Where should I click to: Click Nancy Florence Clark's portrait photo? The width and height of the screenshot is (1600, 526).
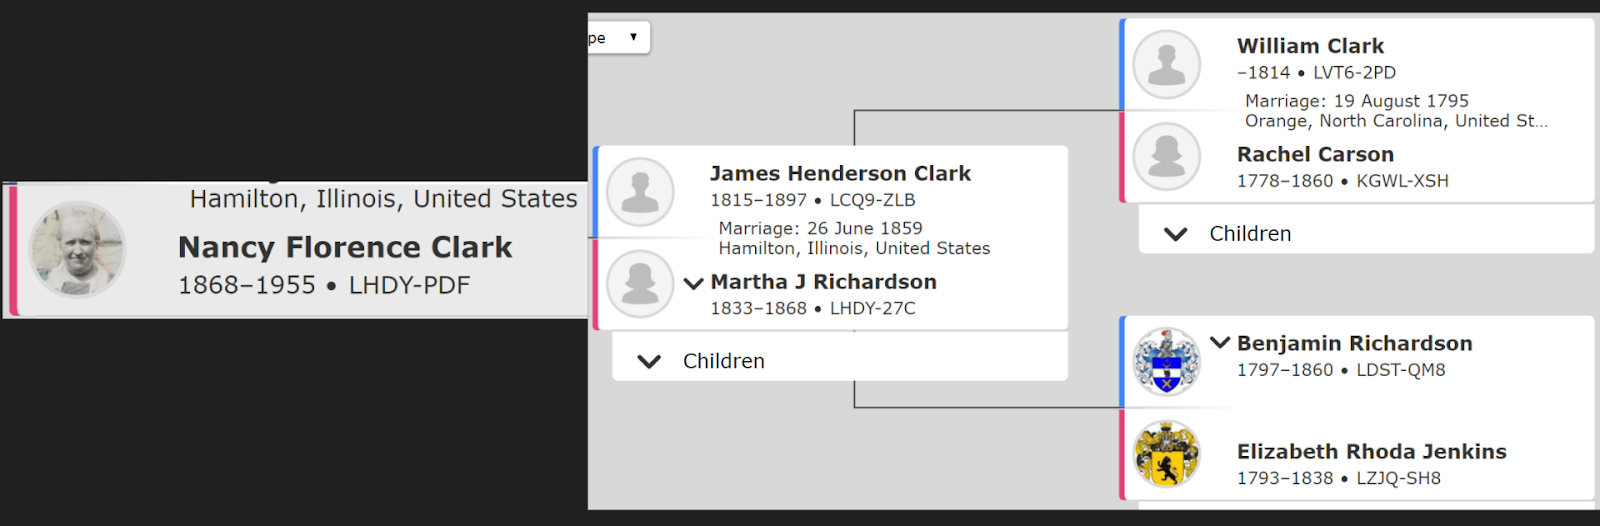click(x=77, y=250)
